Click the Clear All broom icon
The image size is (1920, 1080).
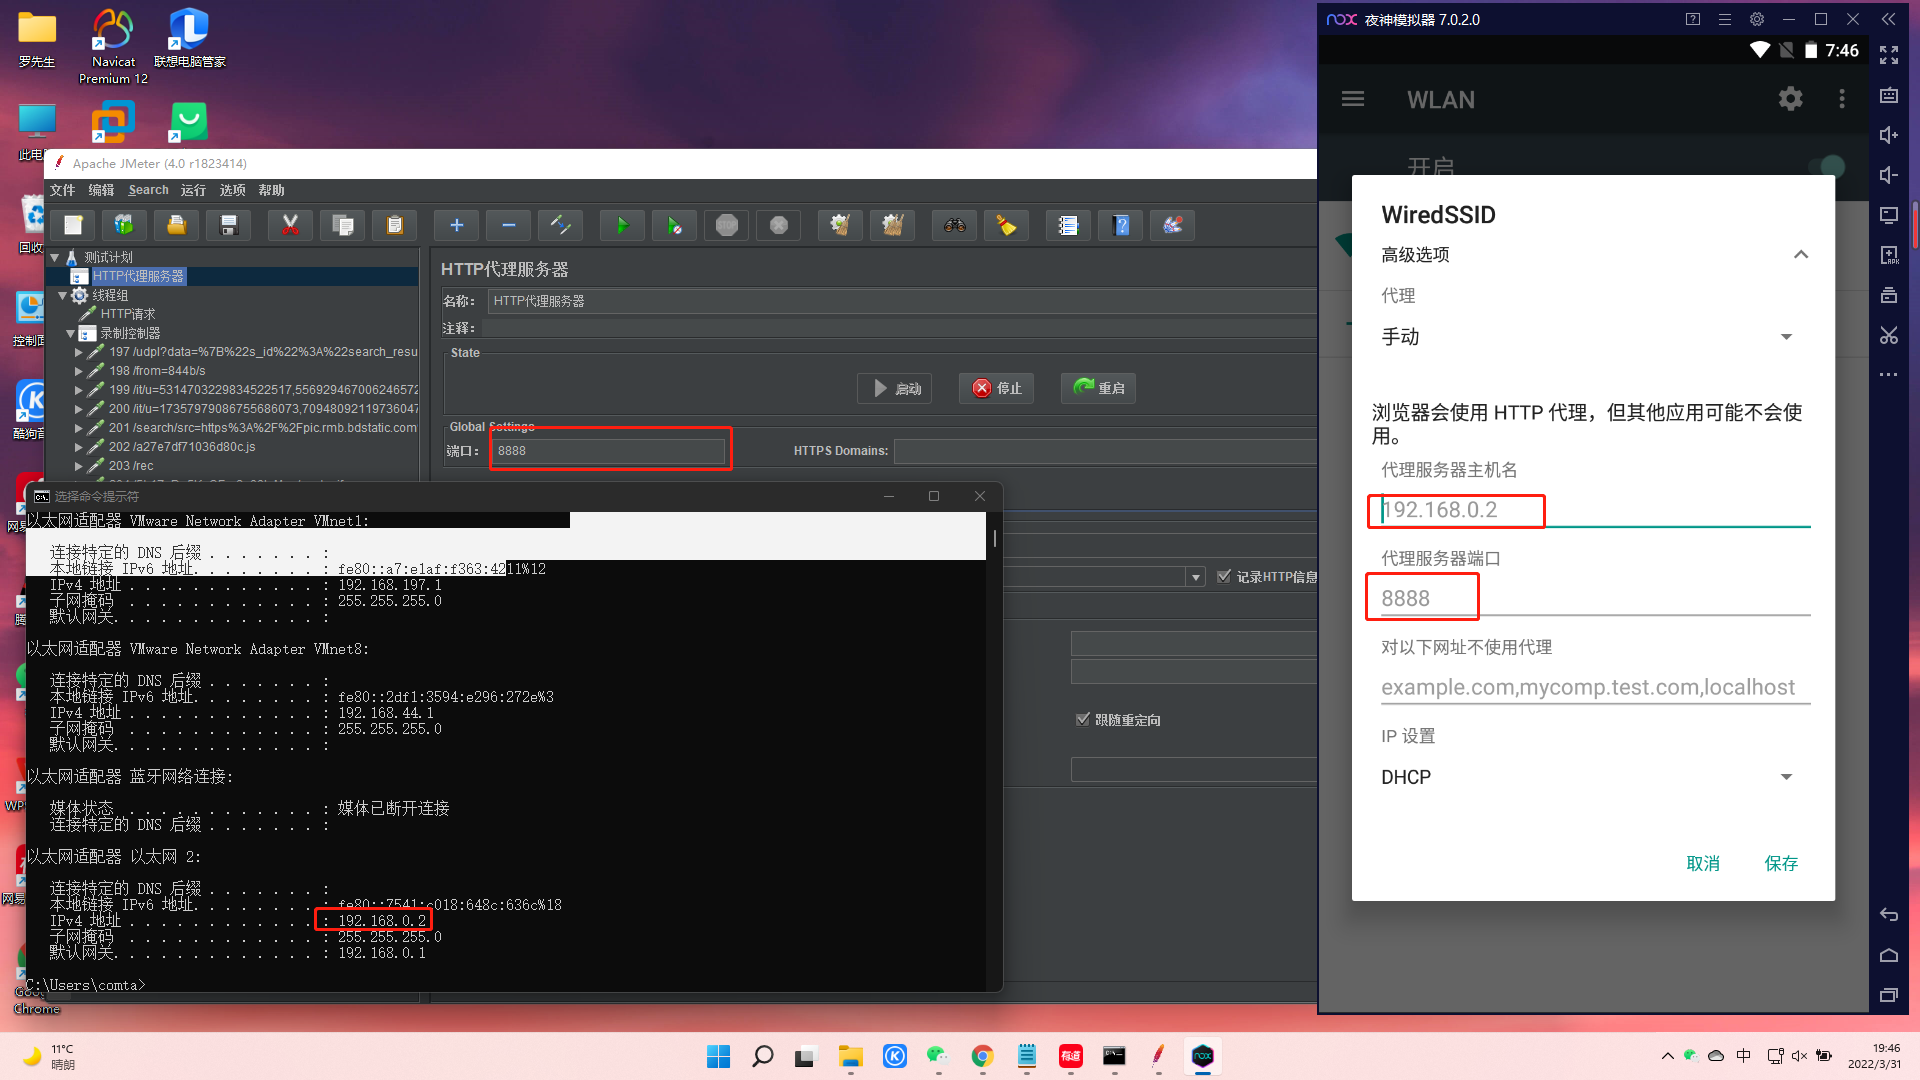click(892, 225)
